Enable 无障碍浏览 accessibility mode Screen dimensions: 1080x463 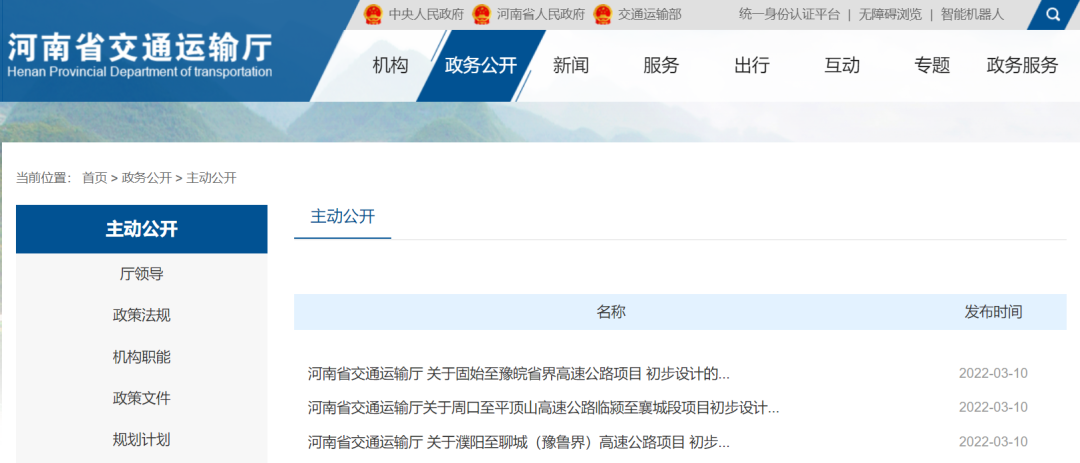click(x=889, y=15)
